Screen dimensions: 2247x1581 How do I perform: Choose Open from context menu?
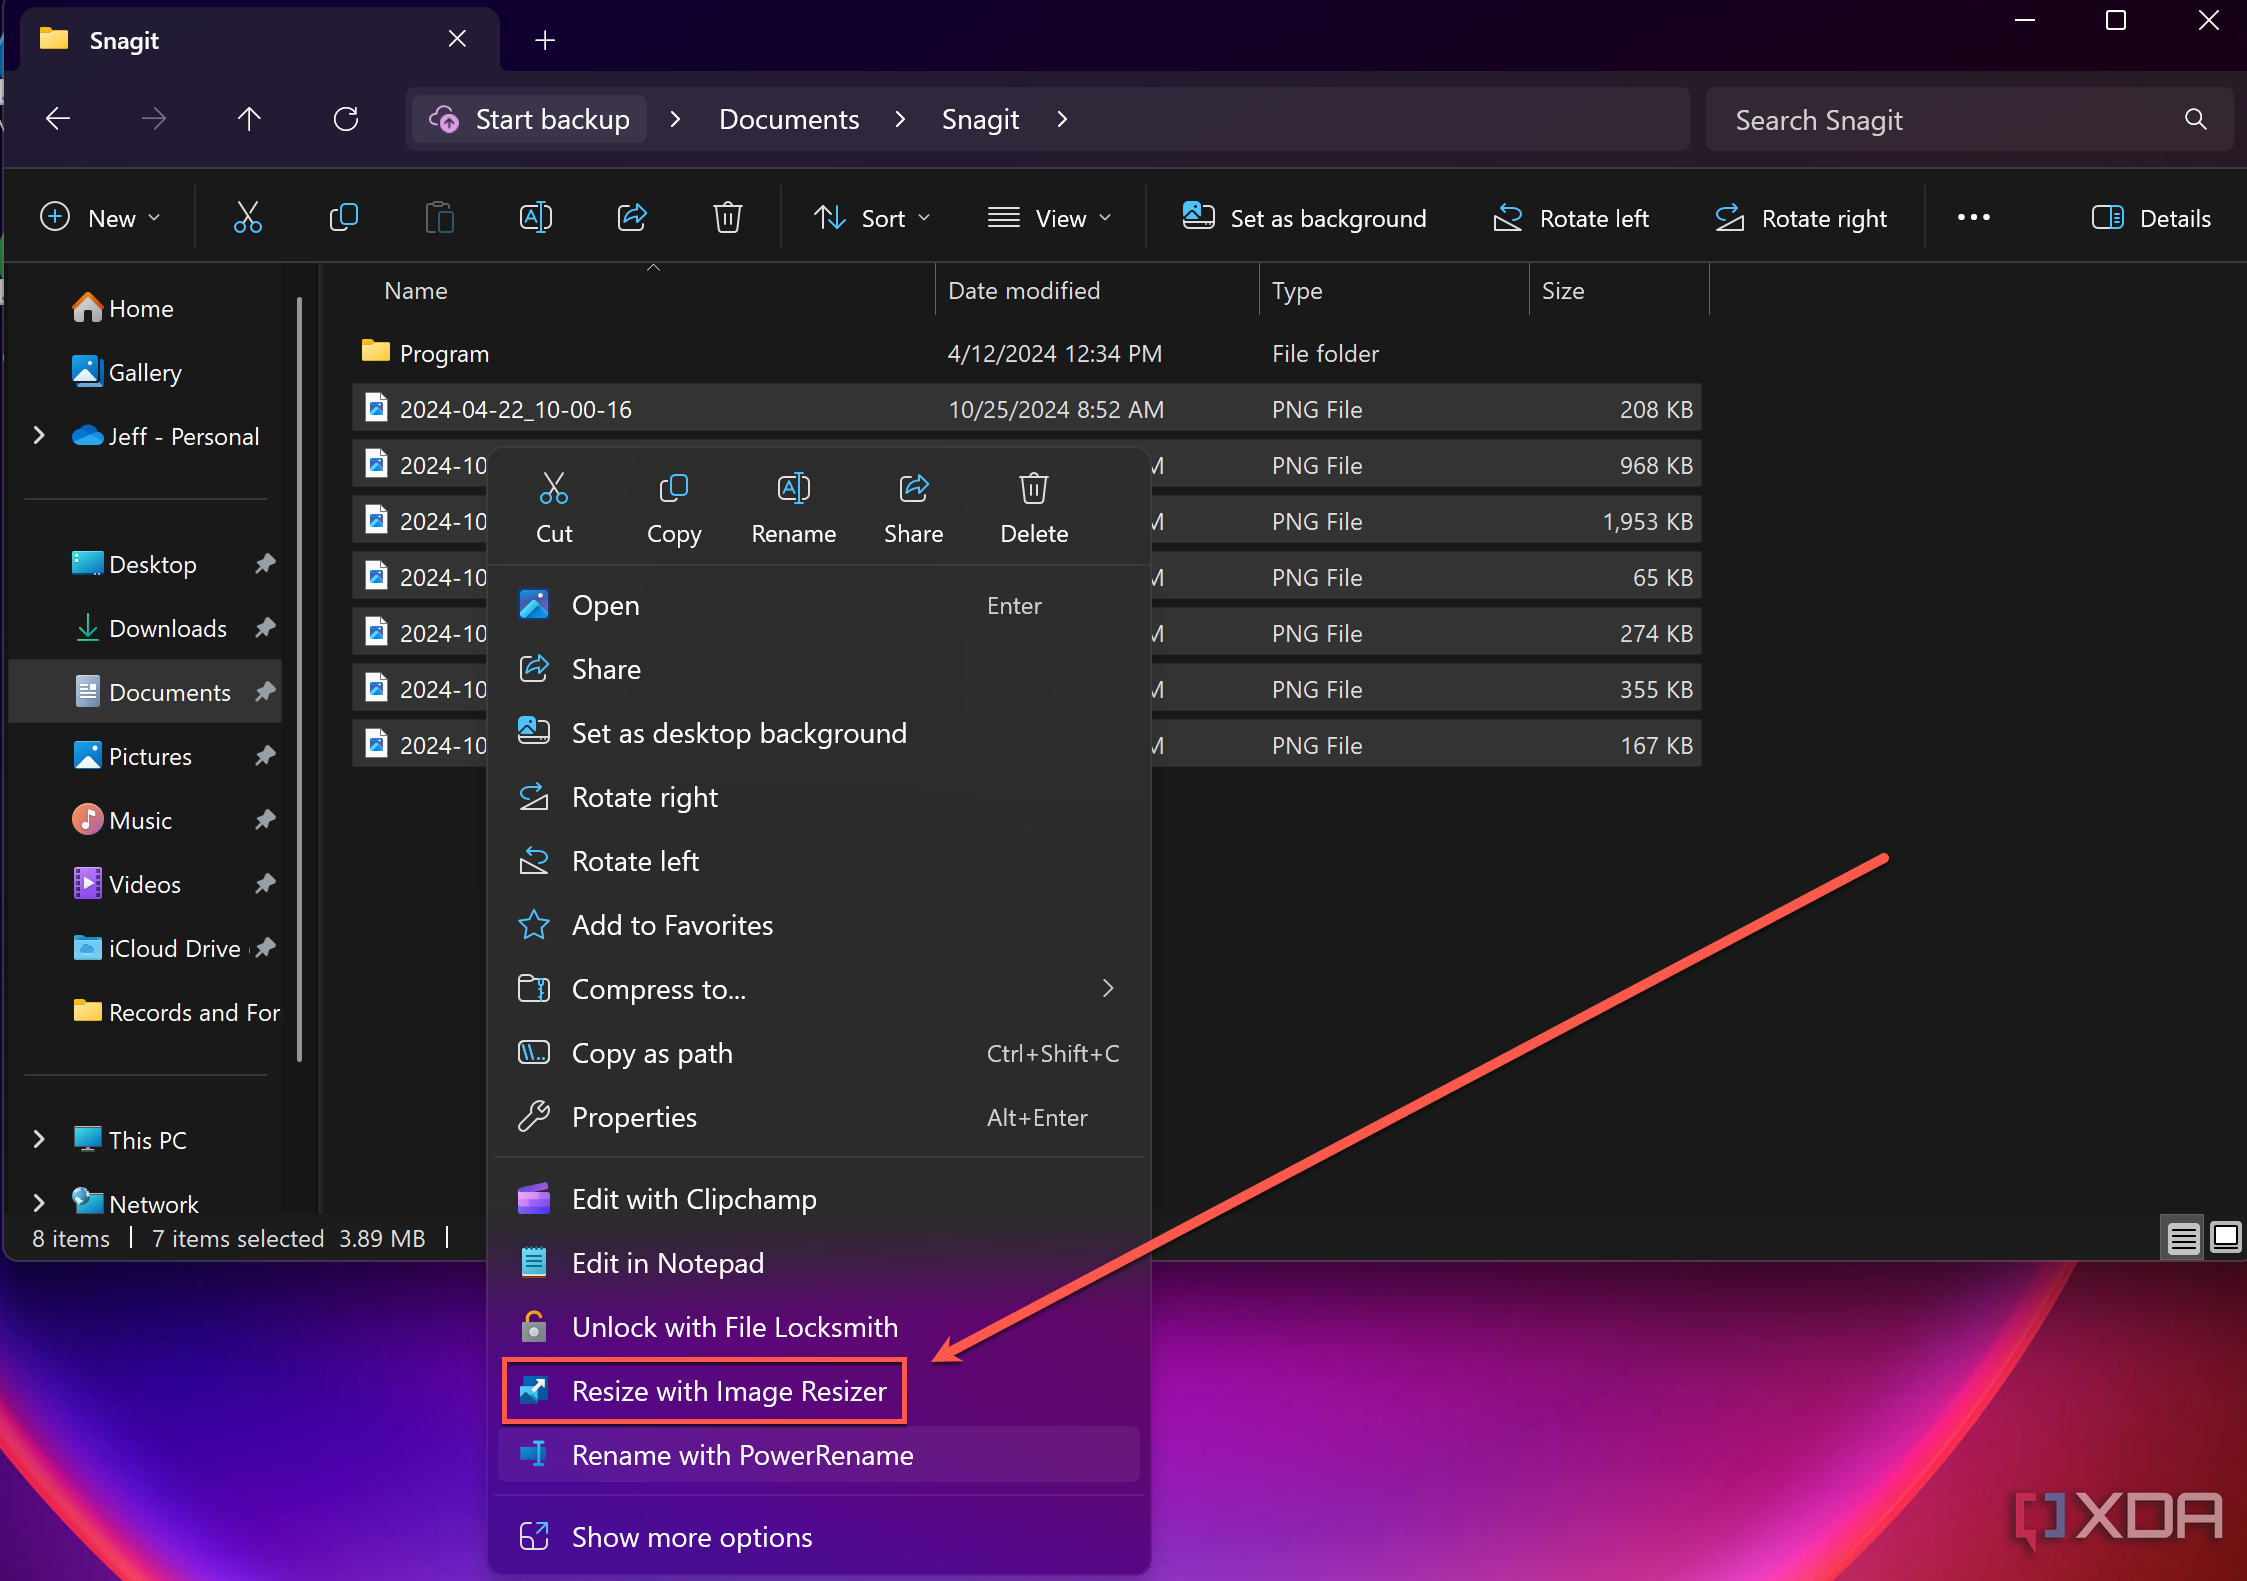(x=818, y=605)
